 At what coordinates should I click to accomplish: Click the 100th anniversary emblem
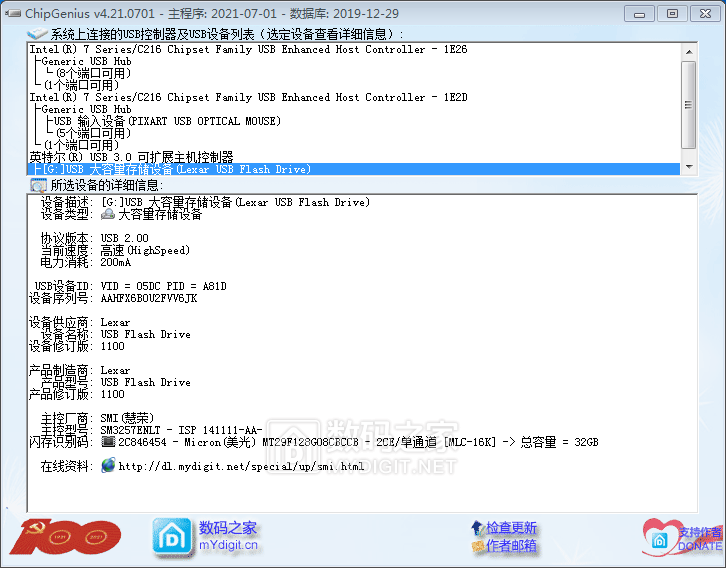point(65,537)
